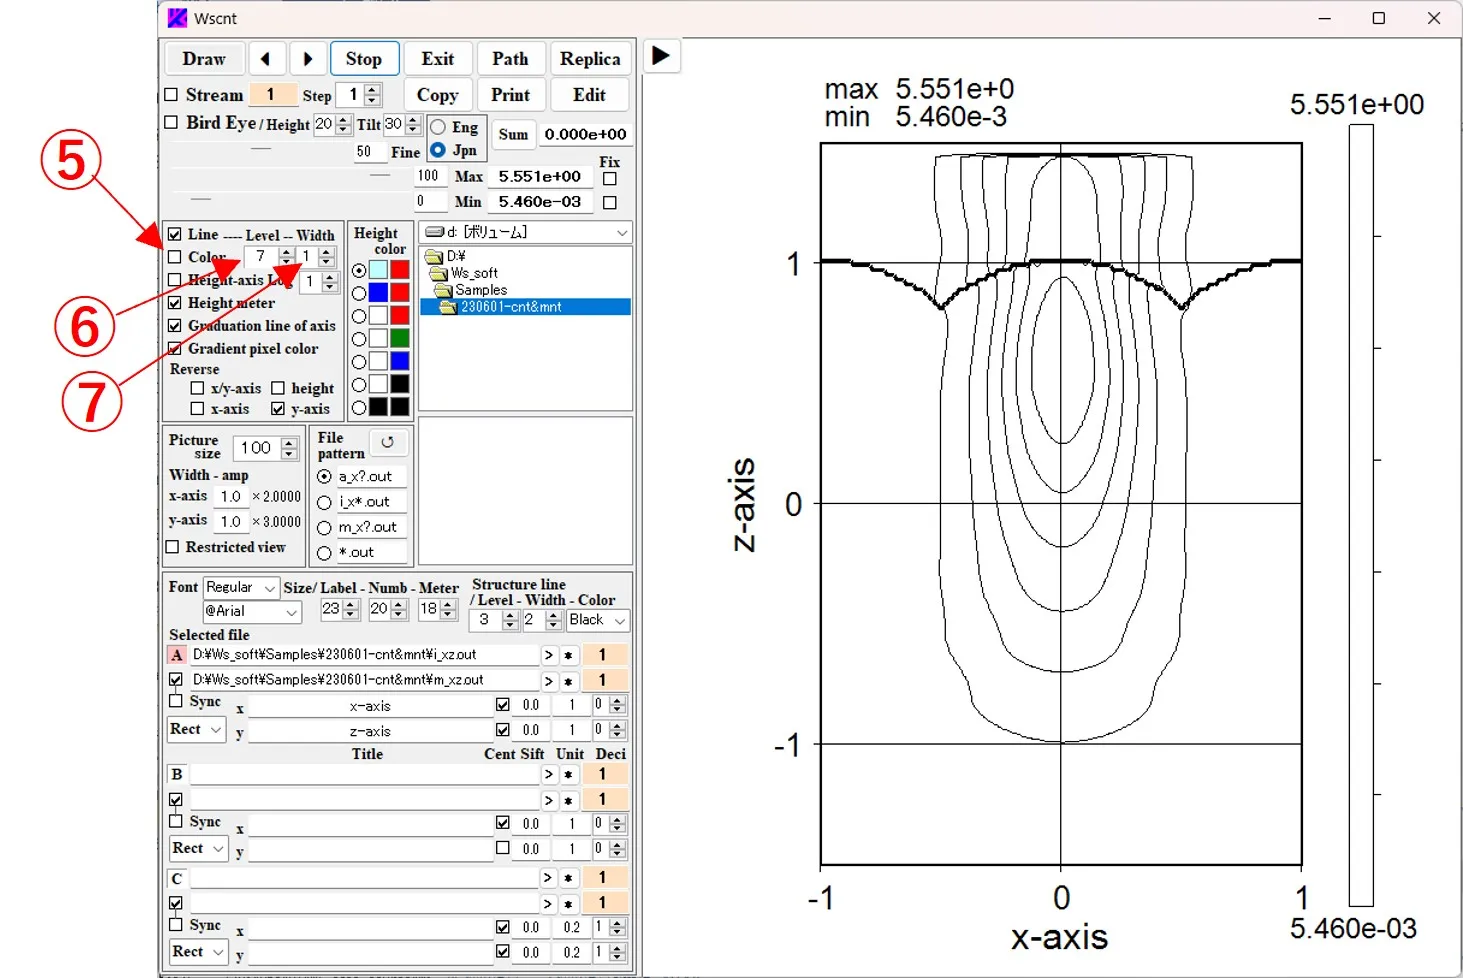Uncheck the Line checkbox
The width and height of the screenshot is (1463, 978).
pyautogui.click(x=175, y=234)
